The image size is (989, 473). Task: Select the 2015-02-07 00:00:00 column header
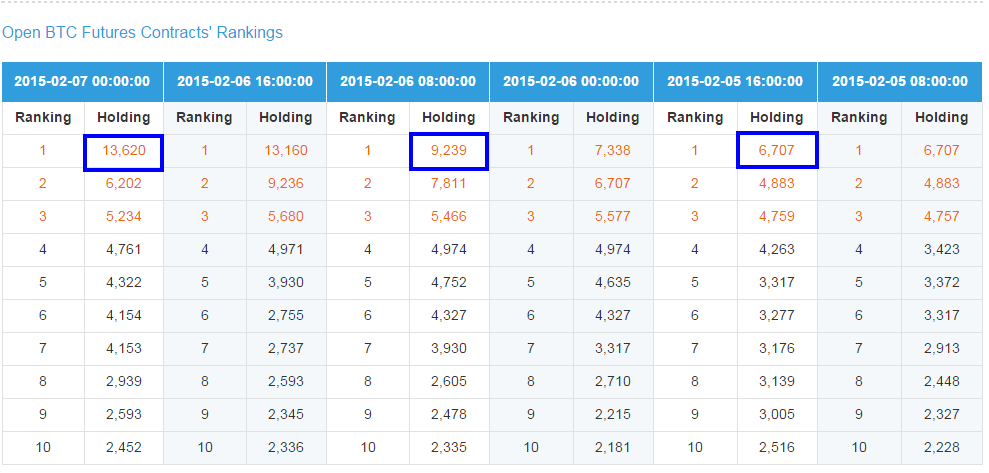coord(82,81)
